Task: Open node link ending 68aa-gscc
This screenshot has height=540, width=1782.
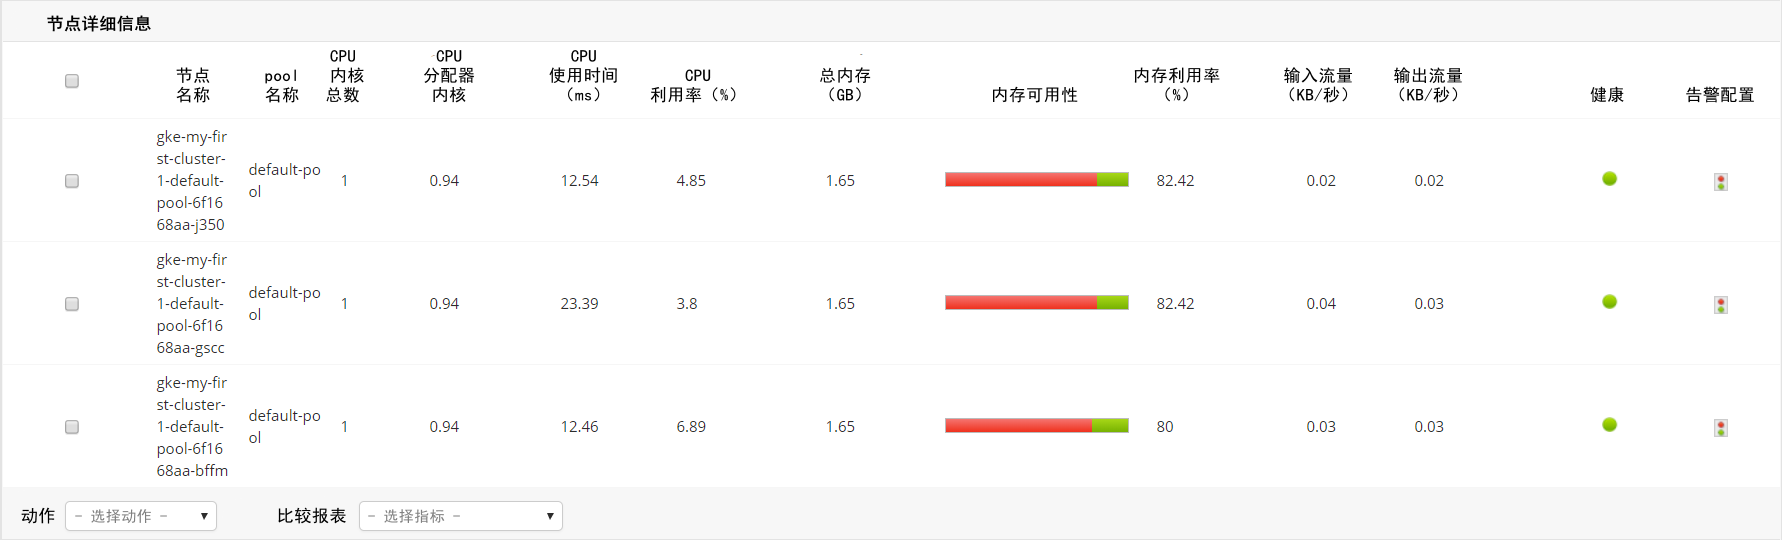Action: [191, 304]
